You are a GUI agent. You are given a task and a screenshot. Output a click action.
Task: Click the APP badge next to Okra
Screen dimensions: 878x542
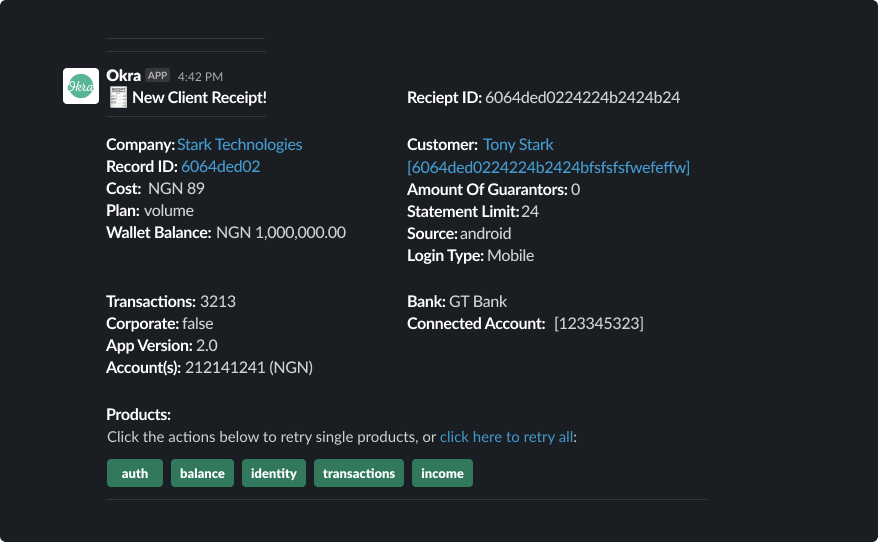coord(157,76)
